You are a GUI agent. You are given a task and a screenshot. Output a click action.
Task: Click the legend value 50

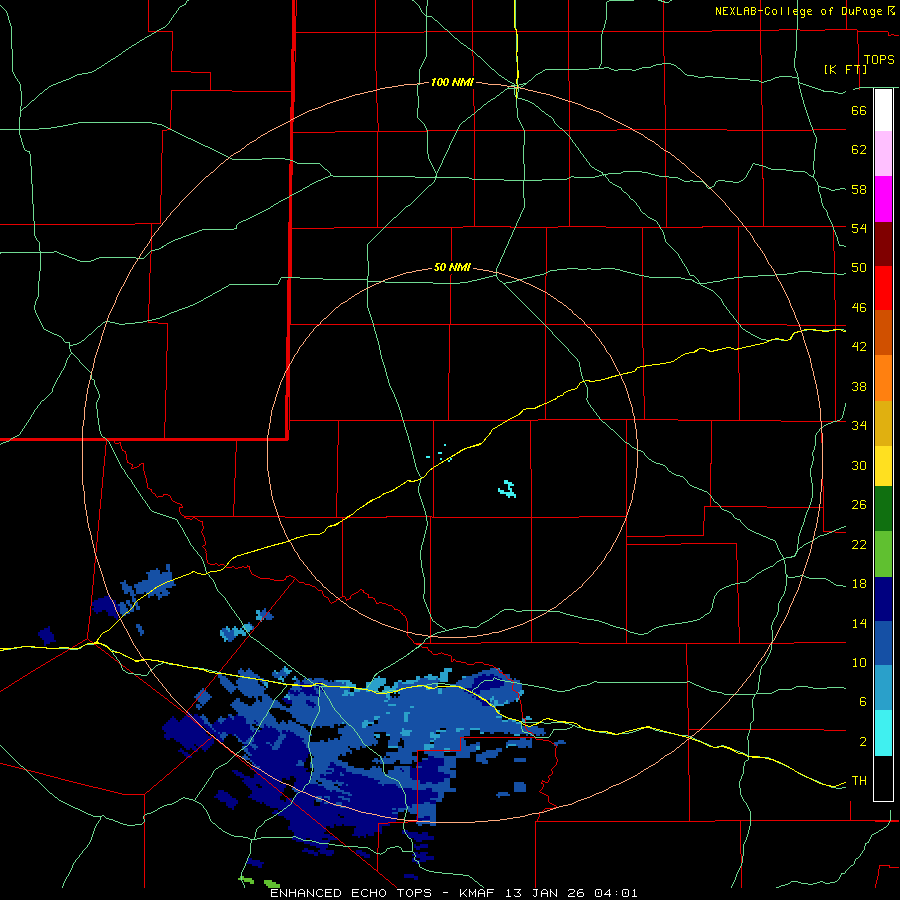(x=859, y=268)
